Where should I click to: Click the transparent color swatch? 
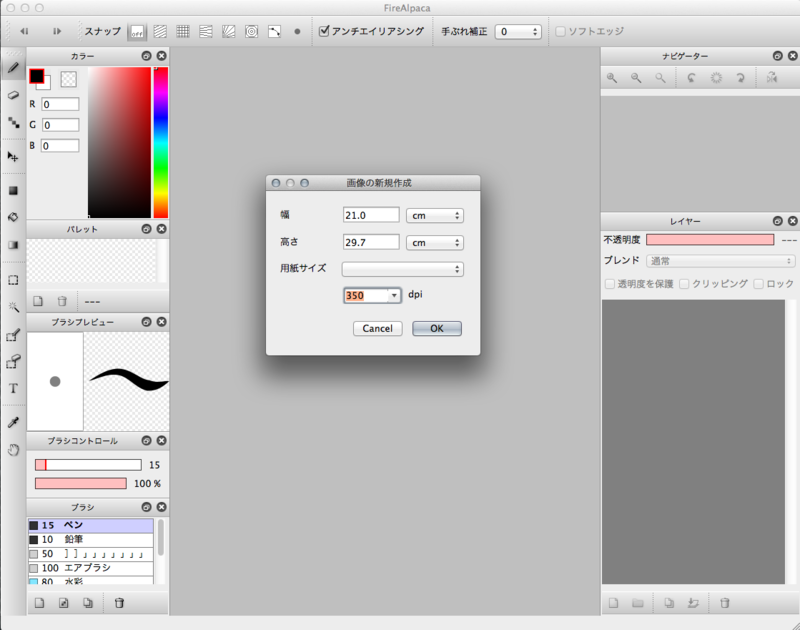point(68,79)
